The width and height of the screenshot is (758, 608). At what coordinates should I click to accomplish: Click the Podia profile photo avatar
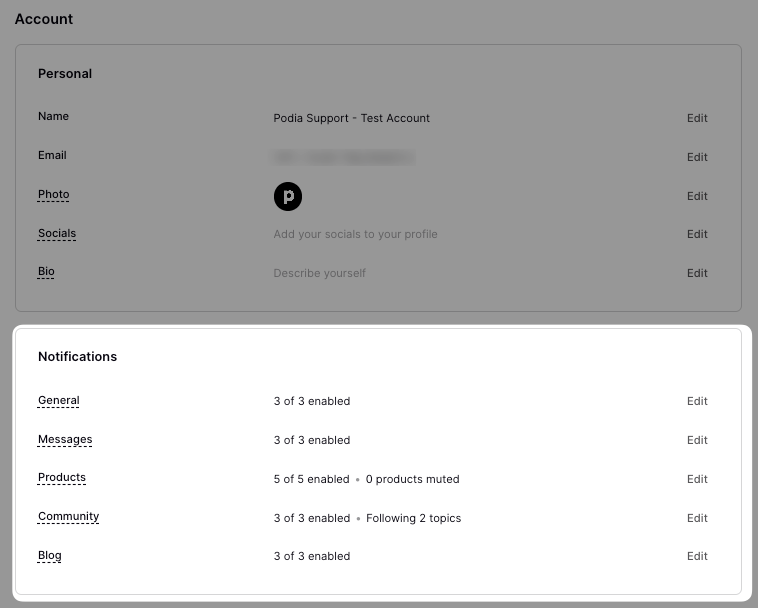pos(287,196)
